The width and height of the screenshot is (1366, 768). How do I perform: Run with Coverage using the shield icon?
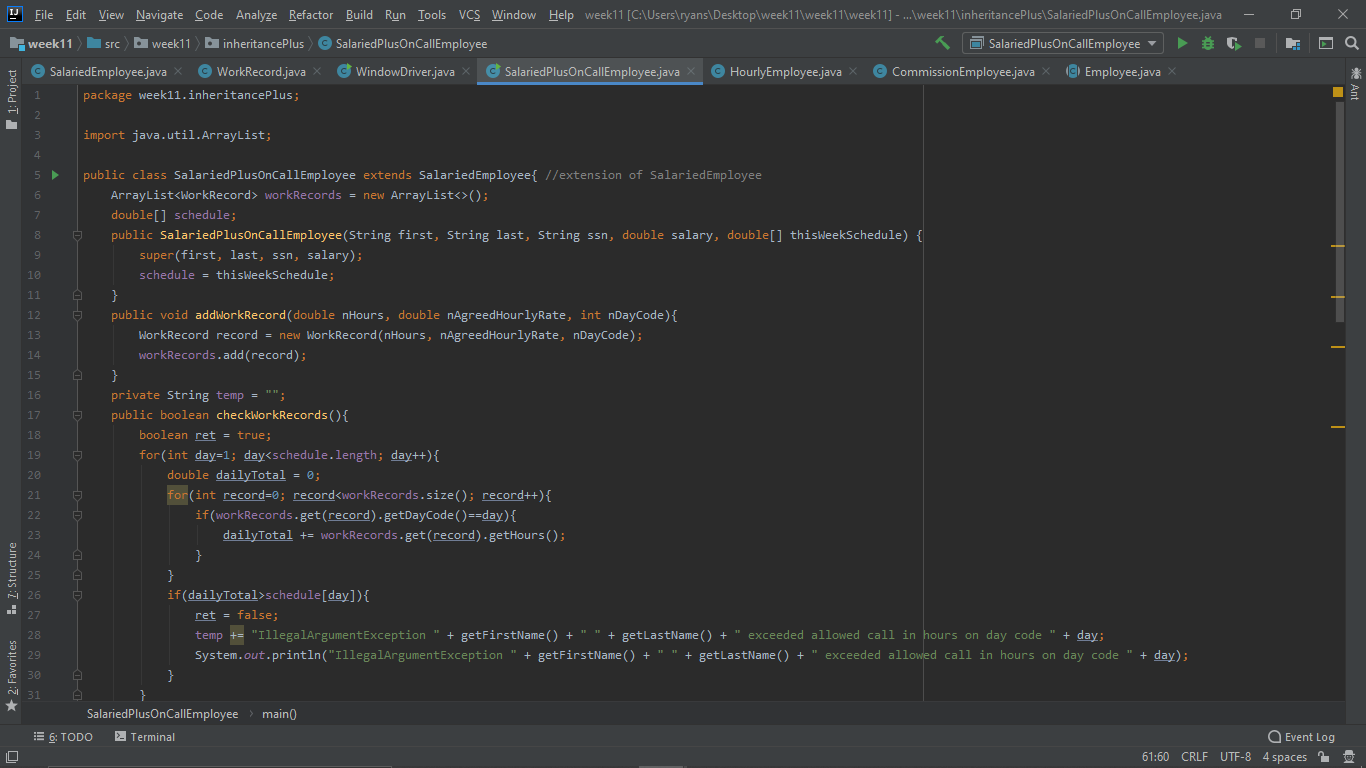(1234, 43)
